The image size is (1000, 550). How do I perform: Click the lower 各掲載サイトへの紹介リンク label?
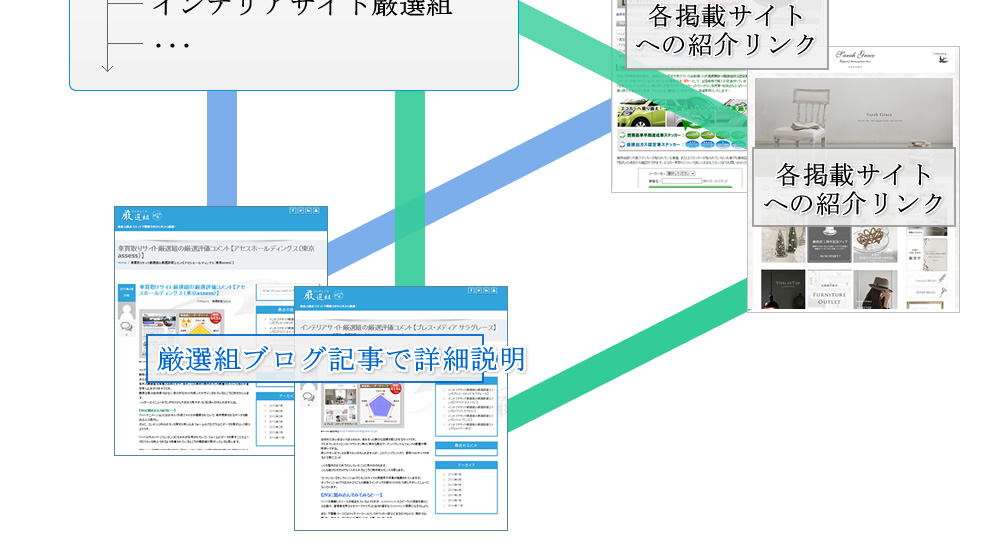pos(853,188)
